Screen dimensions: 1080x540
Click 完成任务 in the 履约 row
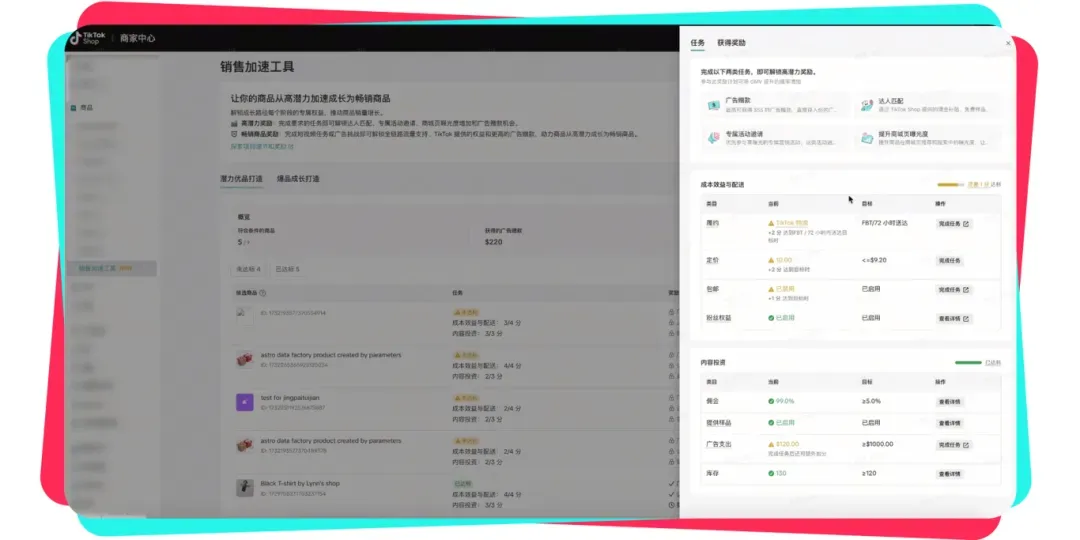954,224
